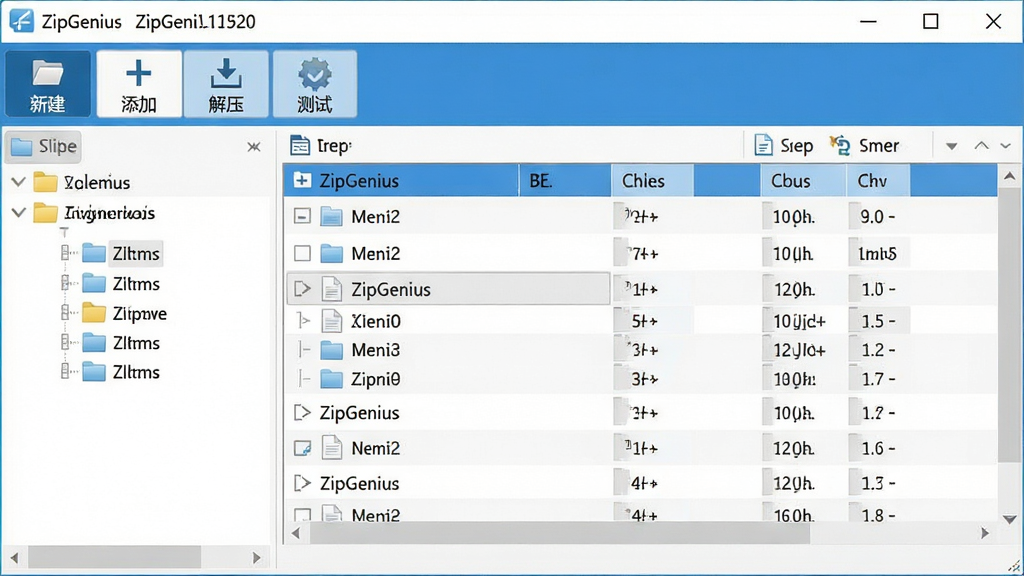Collapse the Invgnerixois tree folder
Viewport: 1024px width, 576px height.
[x=19, y=212]
